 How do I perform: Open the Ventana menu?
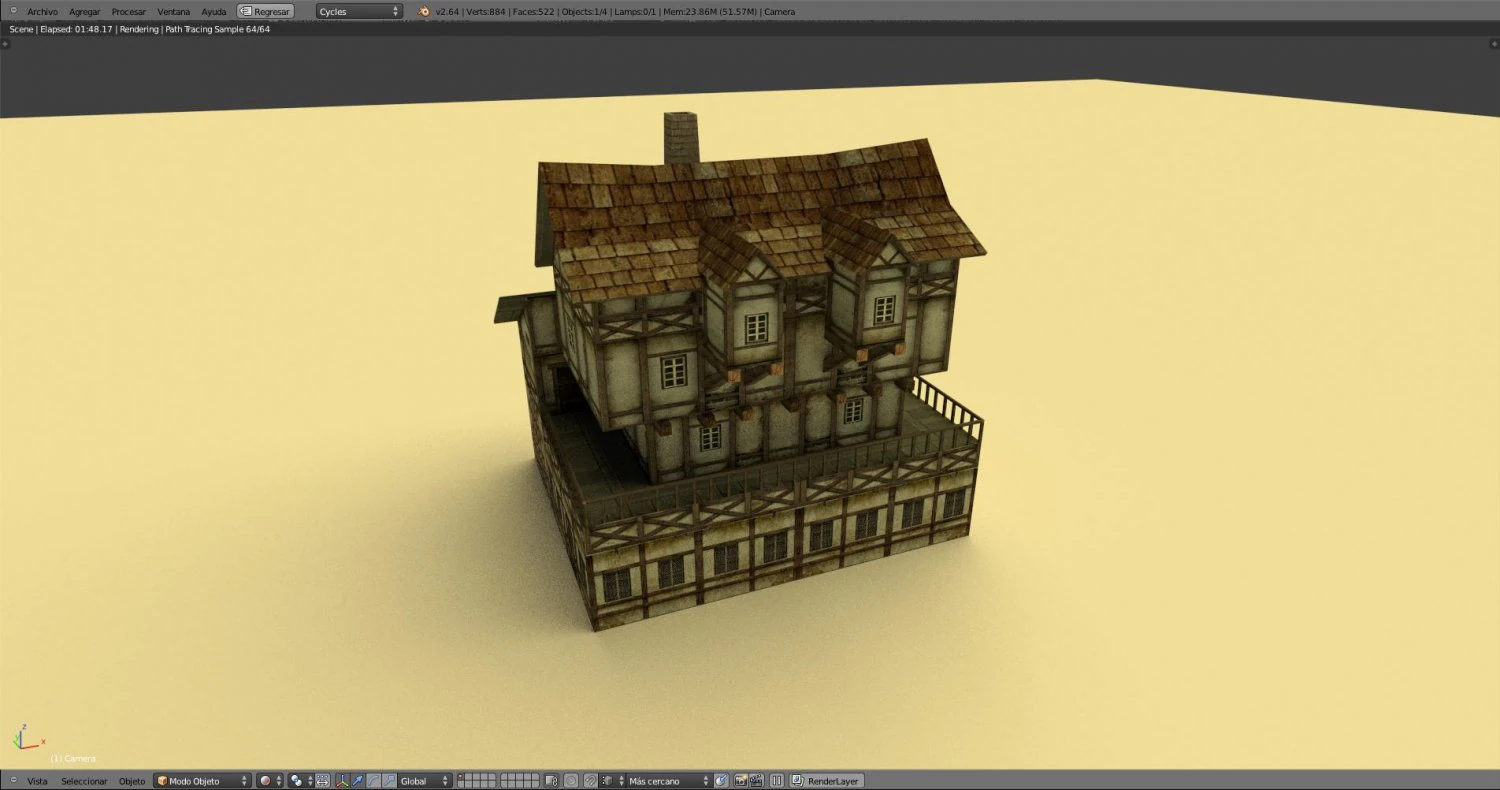click(x=173, y=11)
